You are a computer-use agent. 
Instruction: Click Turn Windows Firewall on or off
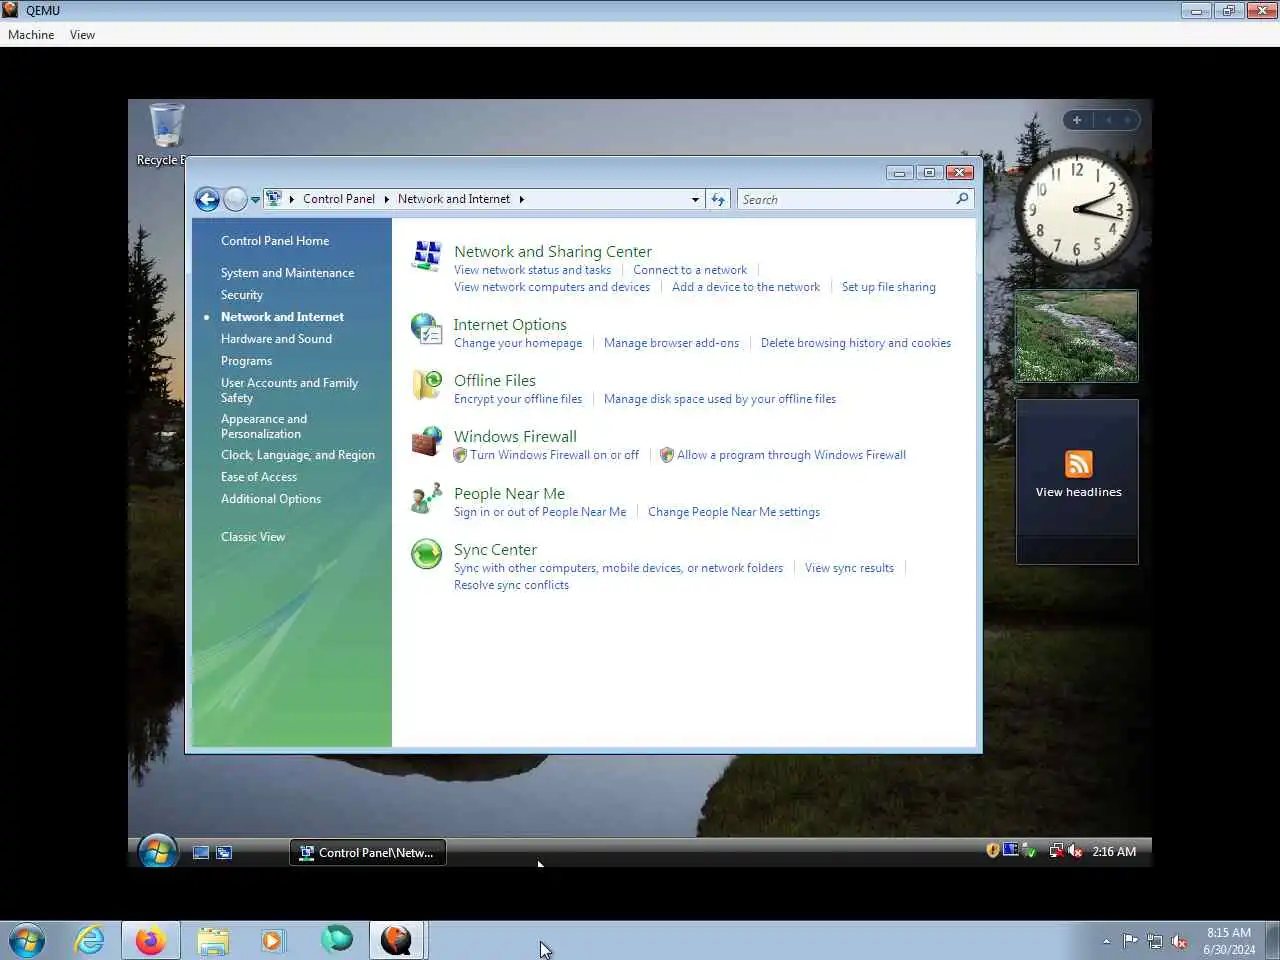click(554, 455)
